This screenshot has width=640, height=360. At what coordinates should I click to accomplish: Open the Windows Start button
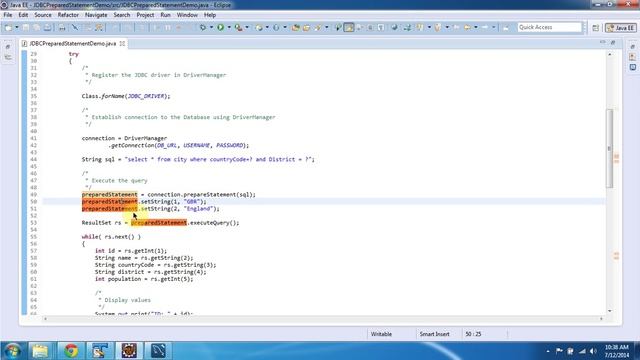tap(12, 351)
